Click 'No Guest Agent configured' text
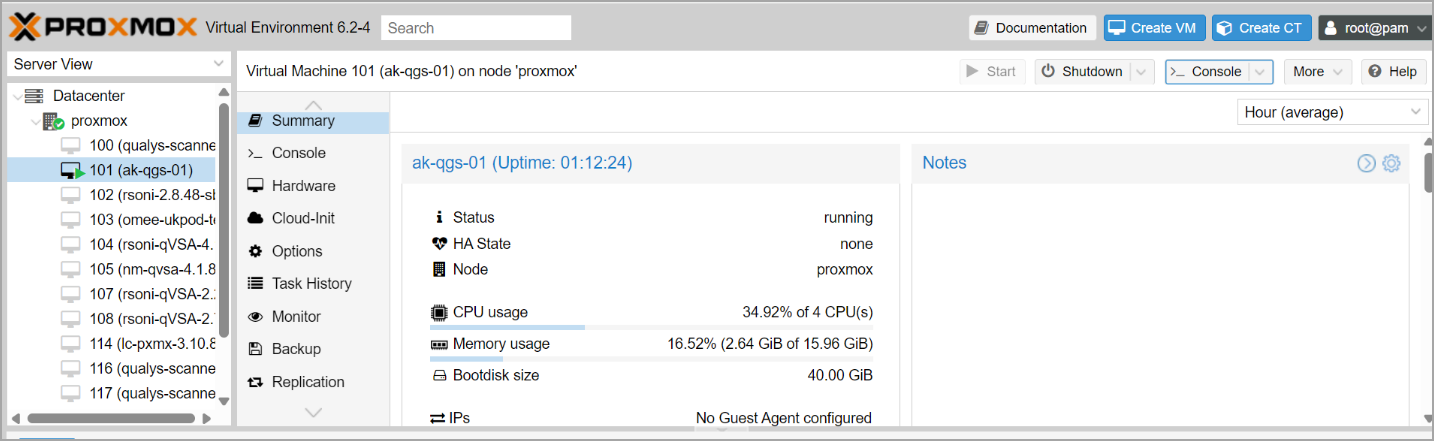 784,418
